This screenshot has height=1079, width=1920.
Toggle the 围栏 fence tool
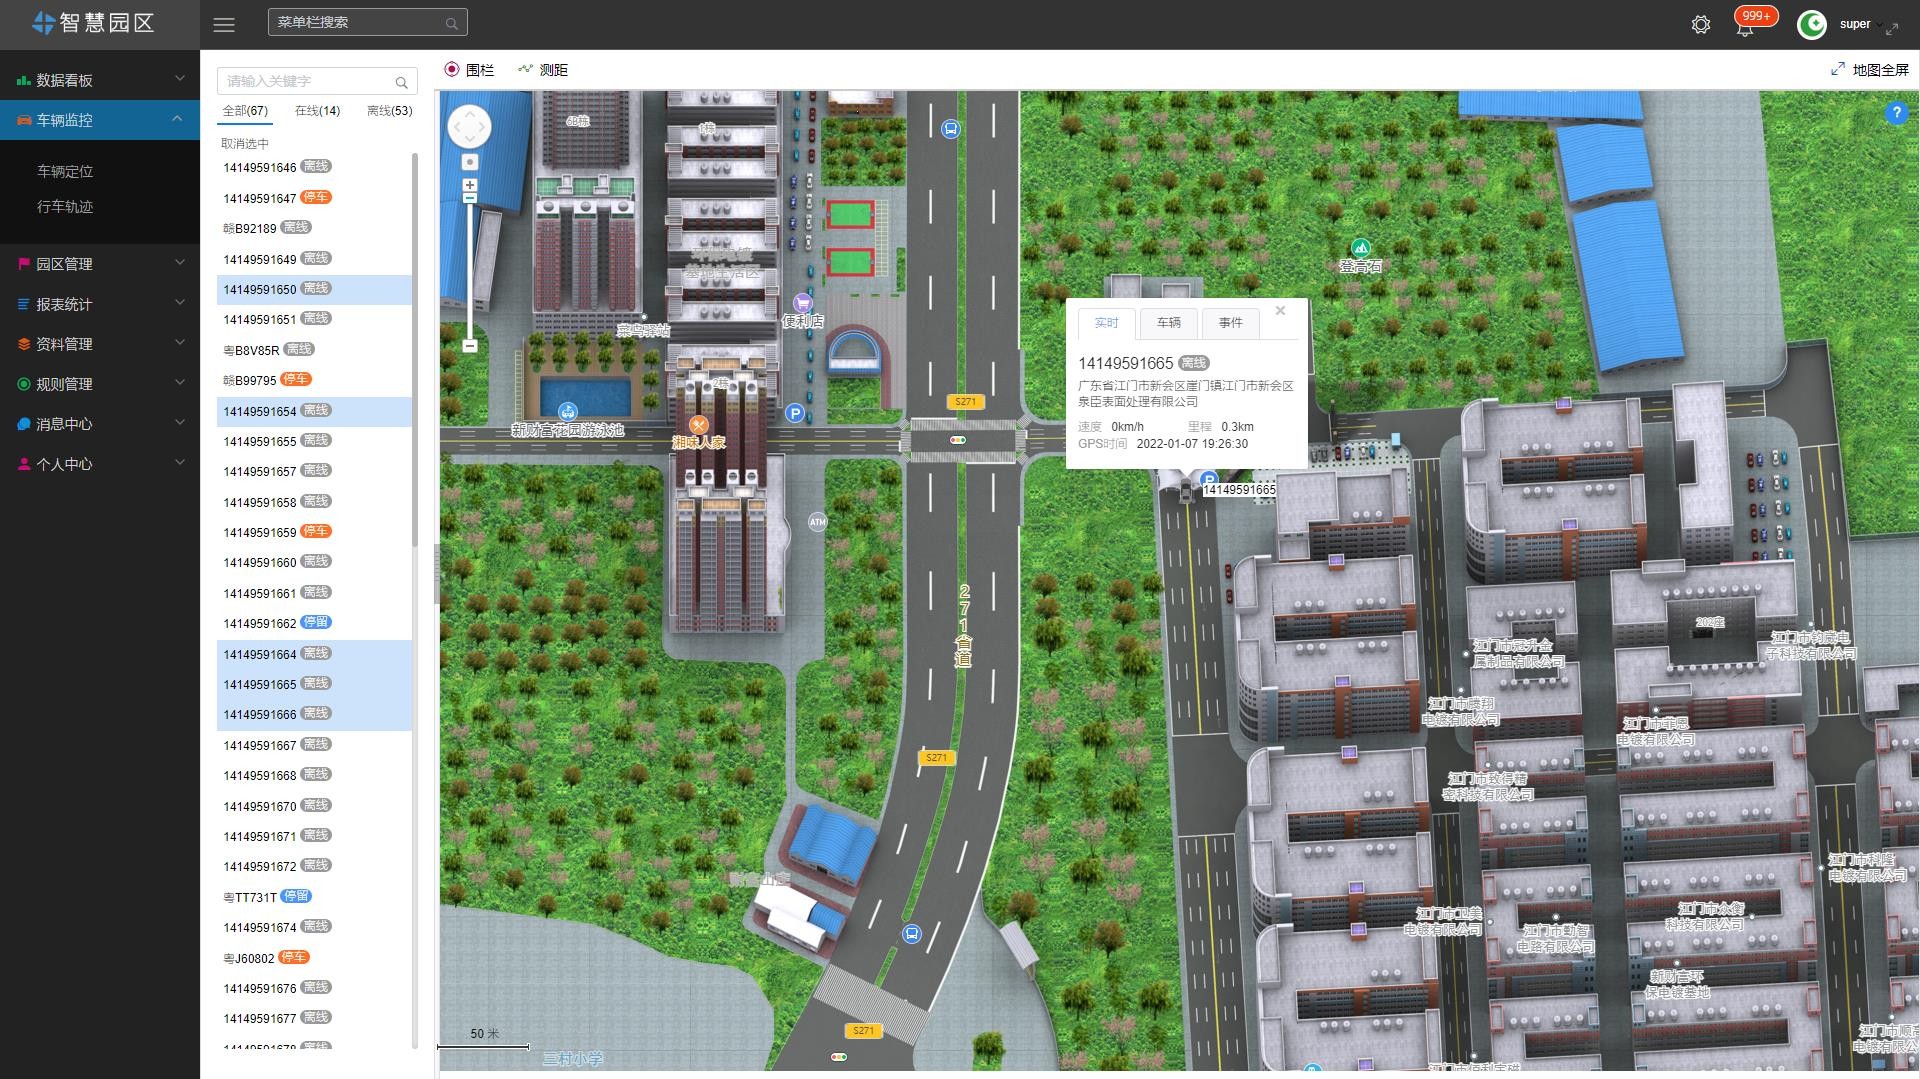(x=469, y=70)
